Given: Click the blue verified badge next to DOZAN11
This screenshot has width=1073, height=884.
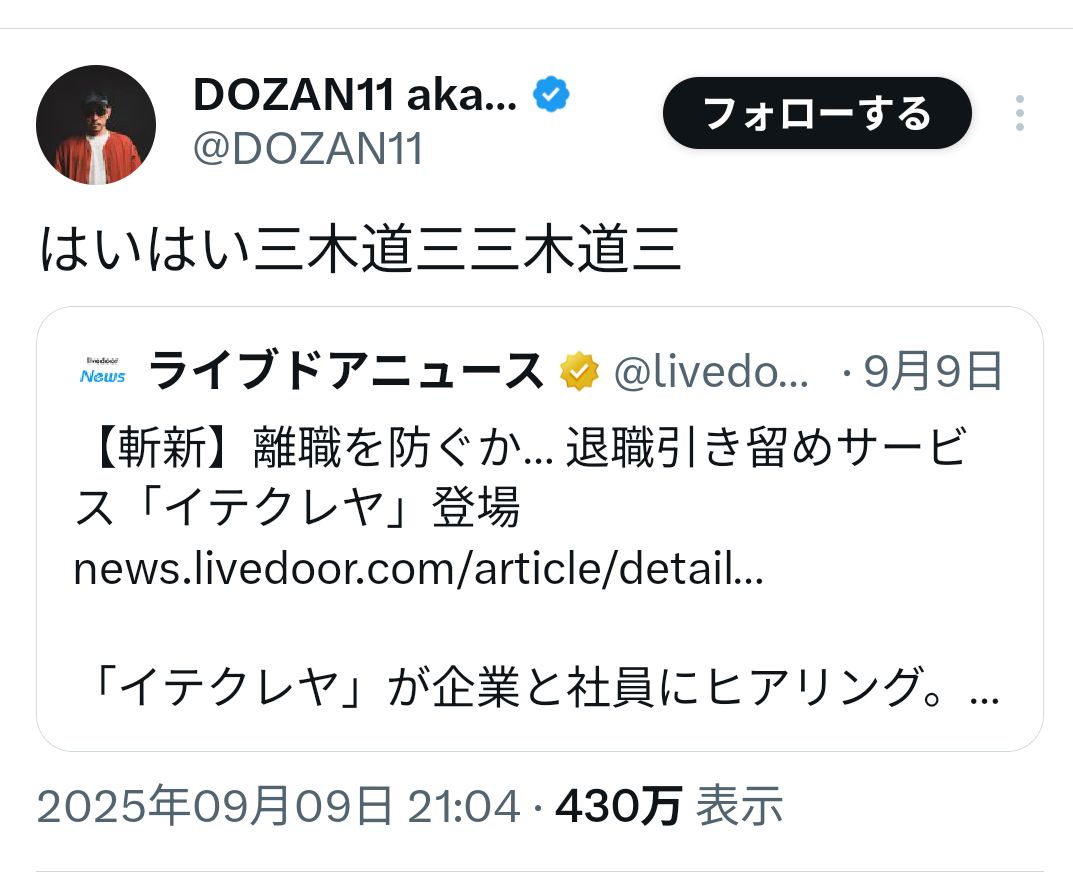Looking at the screenshot, I should (551, 94).
